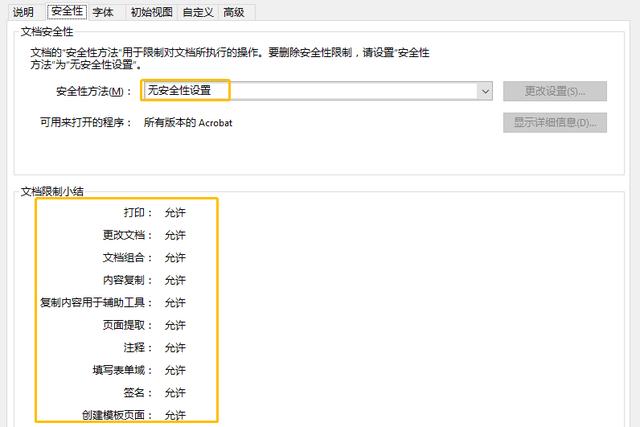Select the 安全性 tab
Viewport: 640px width, 427px height.
67,11
